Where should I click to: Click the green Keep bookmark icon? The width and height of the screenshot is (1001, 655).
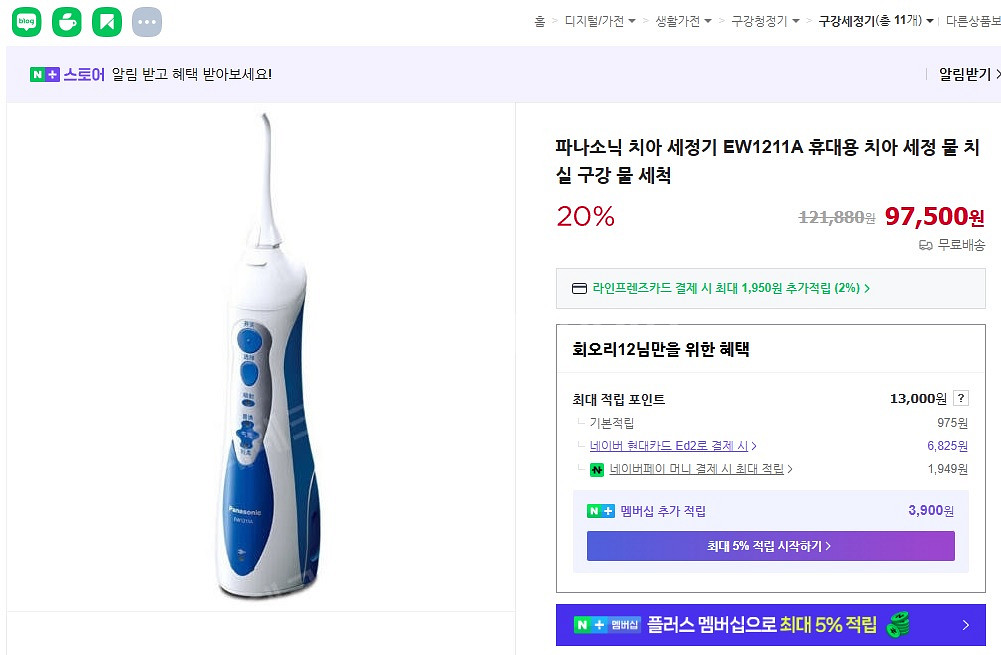pyautogui.click(x=107, y=22)
